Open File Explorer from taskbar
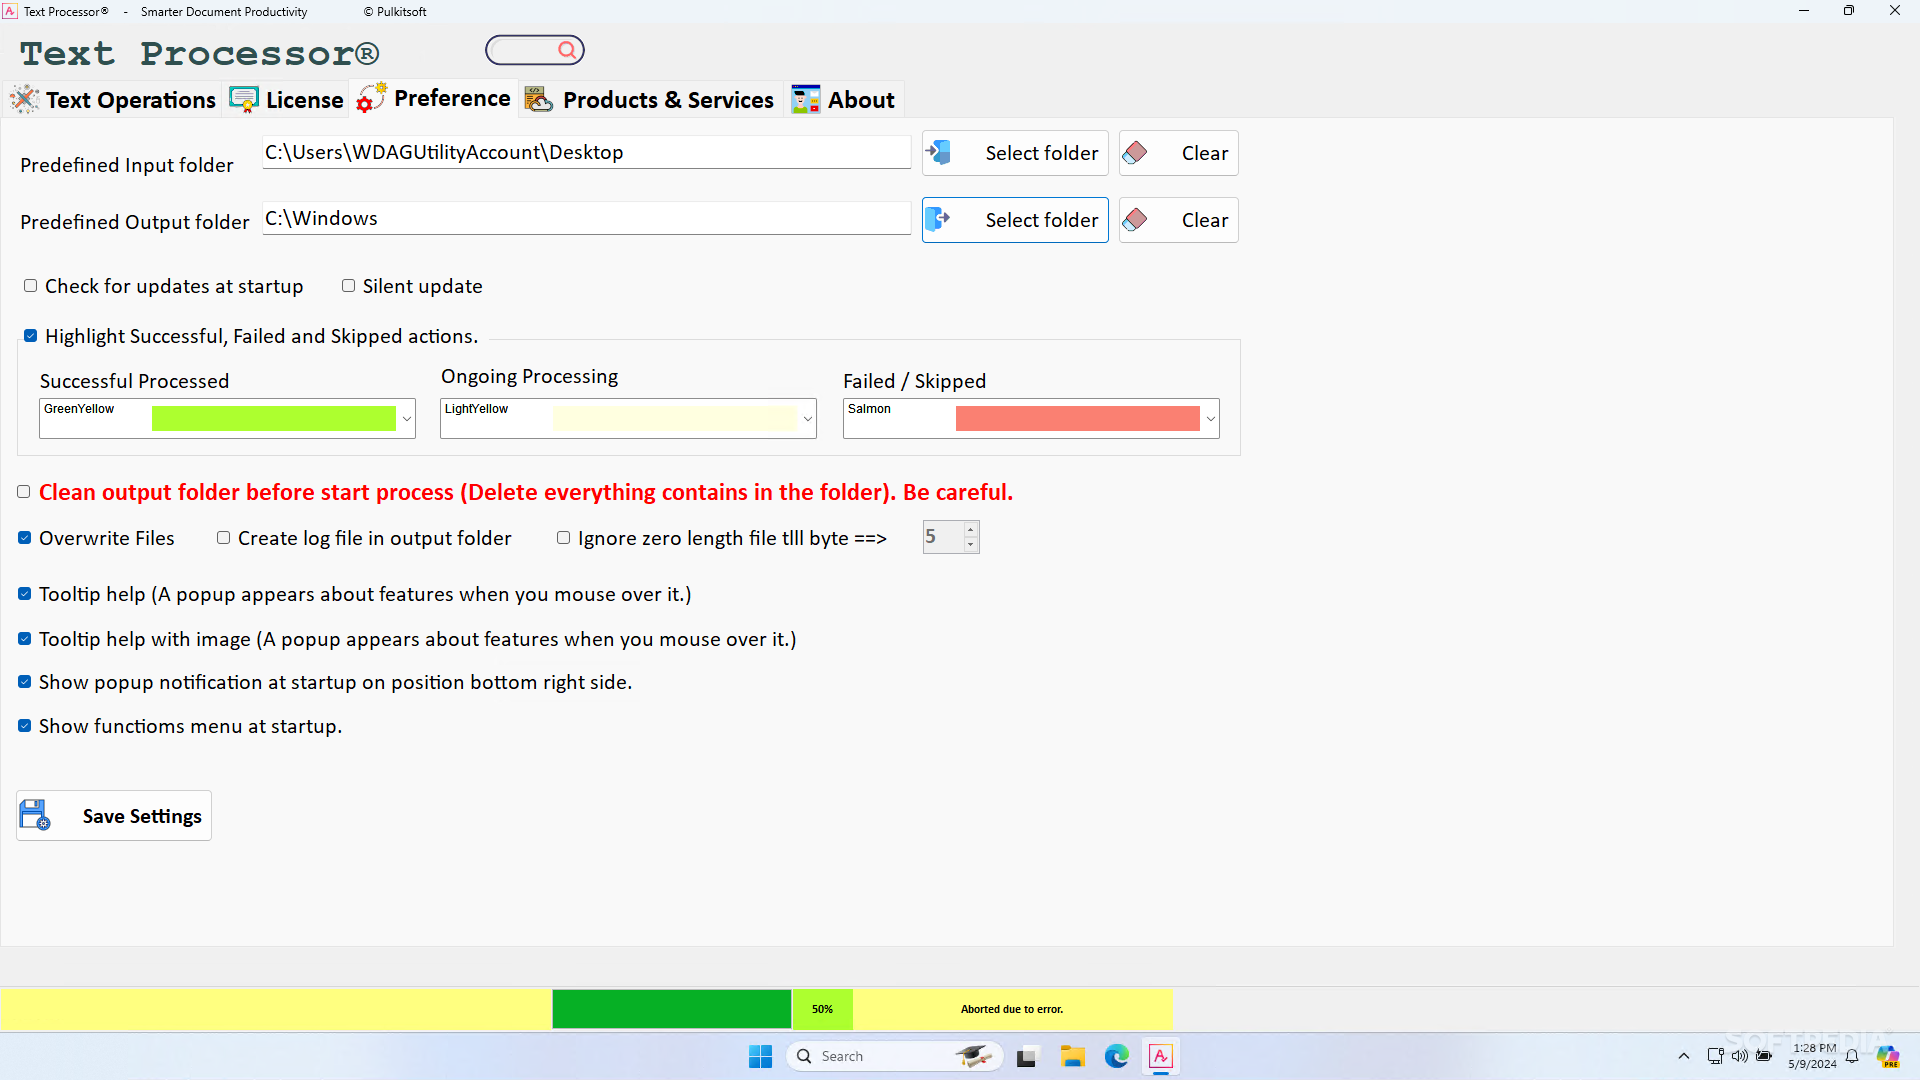This screenshot has height=1080, width=1920. [1073, 1056]
